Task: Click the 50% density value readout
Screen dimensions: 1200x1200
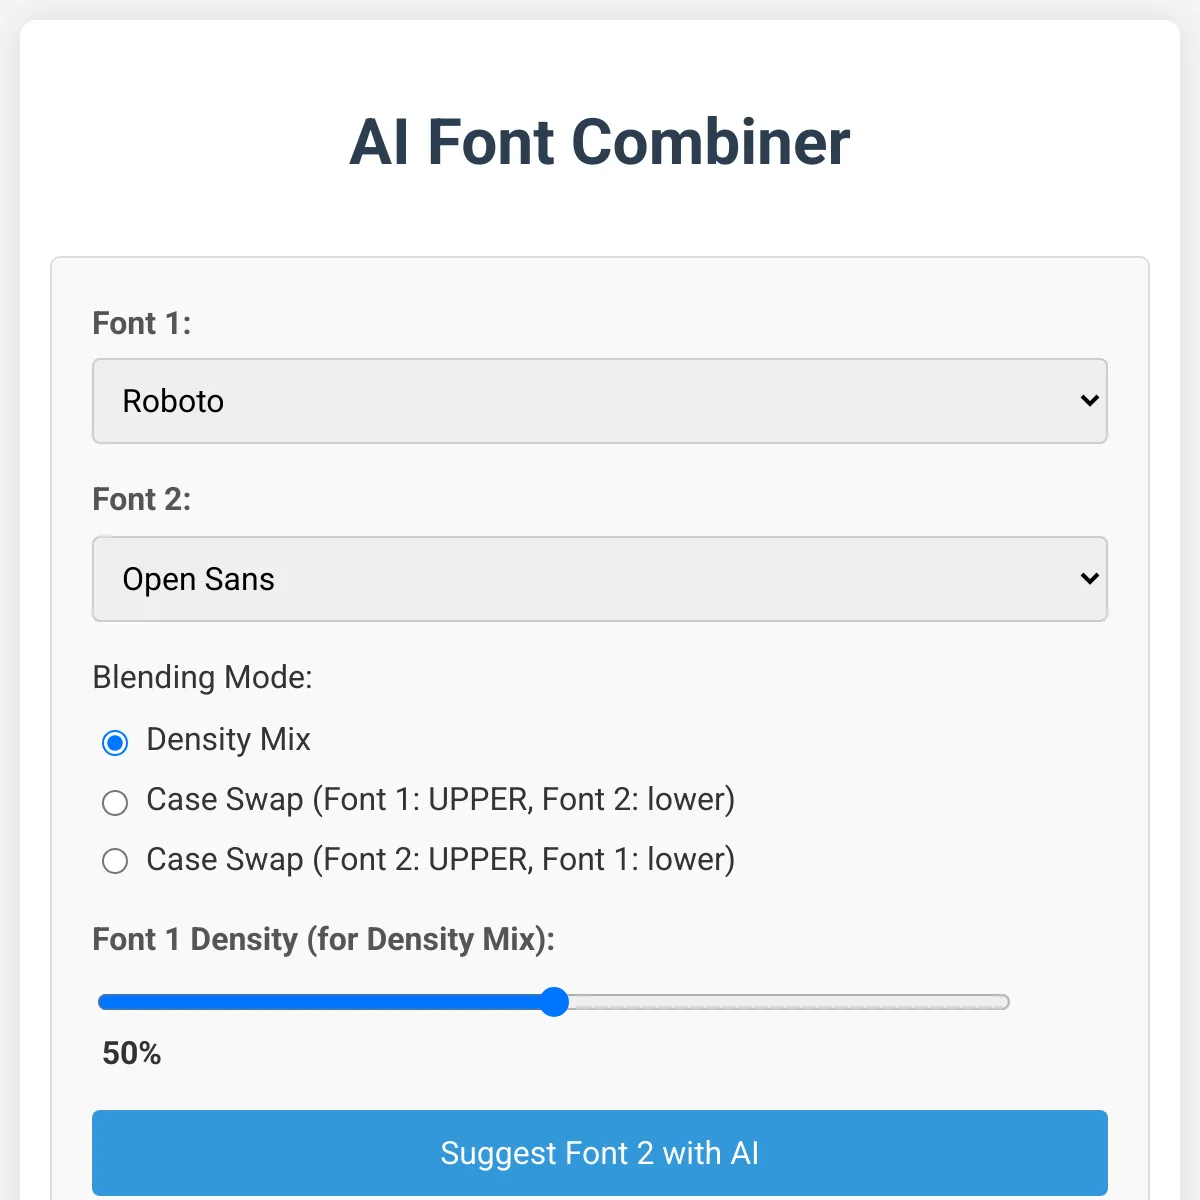Action: 131,1053
